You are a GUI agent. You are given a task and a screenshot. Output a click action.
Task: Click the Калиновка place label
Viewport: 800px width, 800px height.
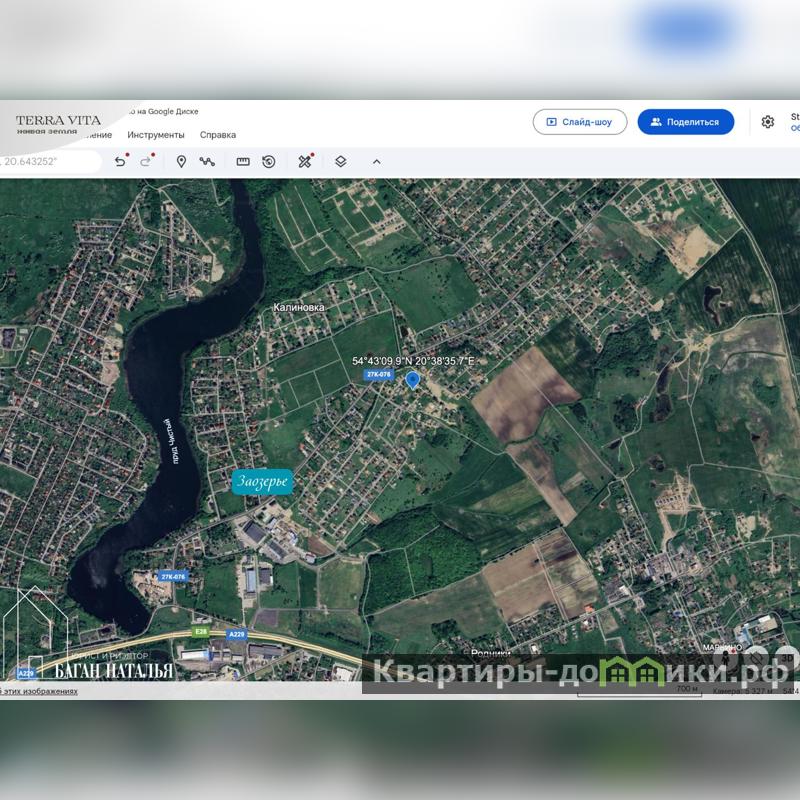pyautogui.click(x=299, y=308)
